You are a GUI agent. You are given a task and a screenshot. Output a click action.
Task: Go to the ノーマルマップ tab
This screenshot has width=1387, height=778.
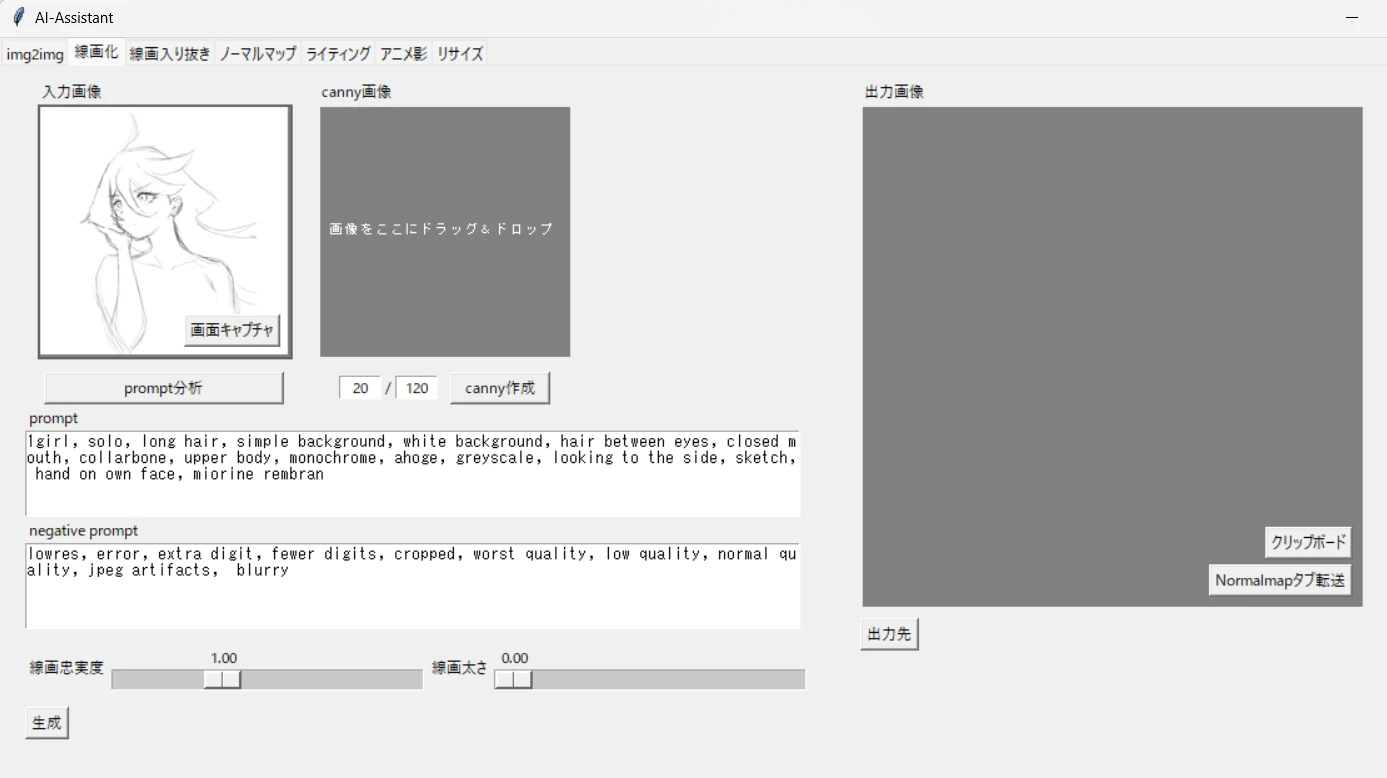(x=258, y=54)
